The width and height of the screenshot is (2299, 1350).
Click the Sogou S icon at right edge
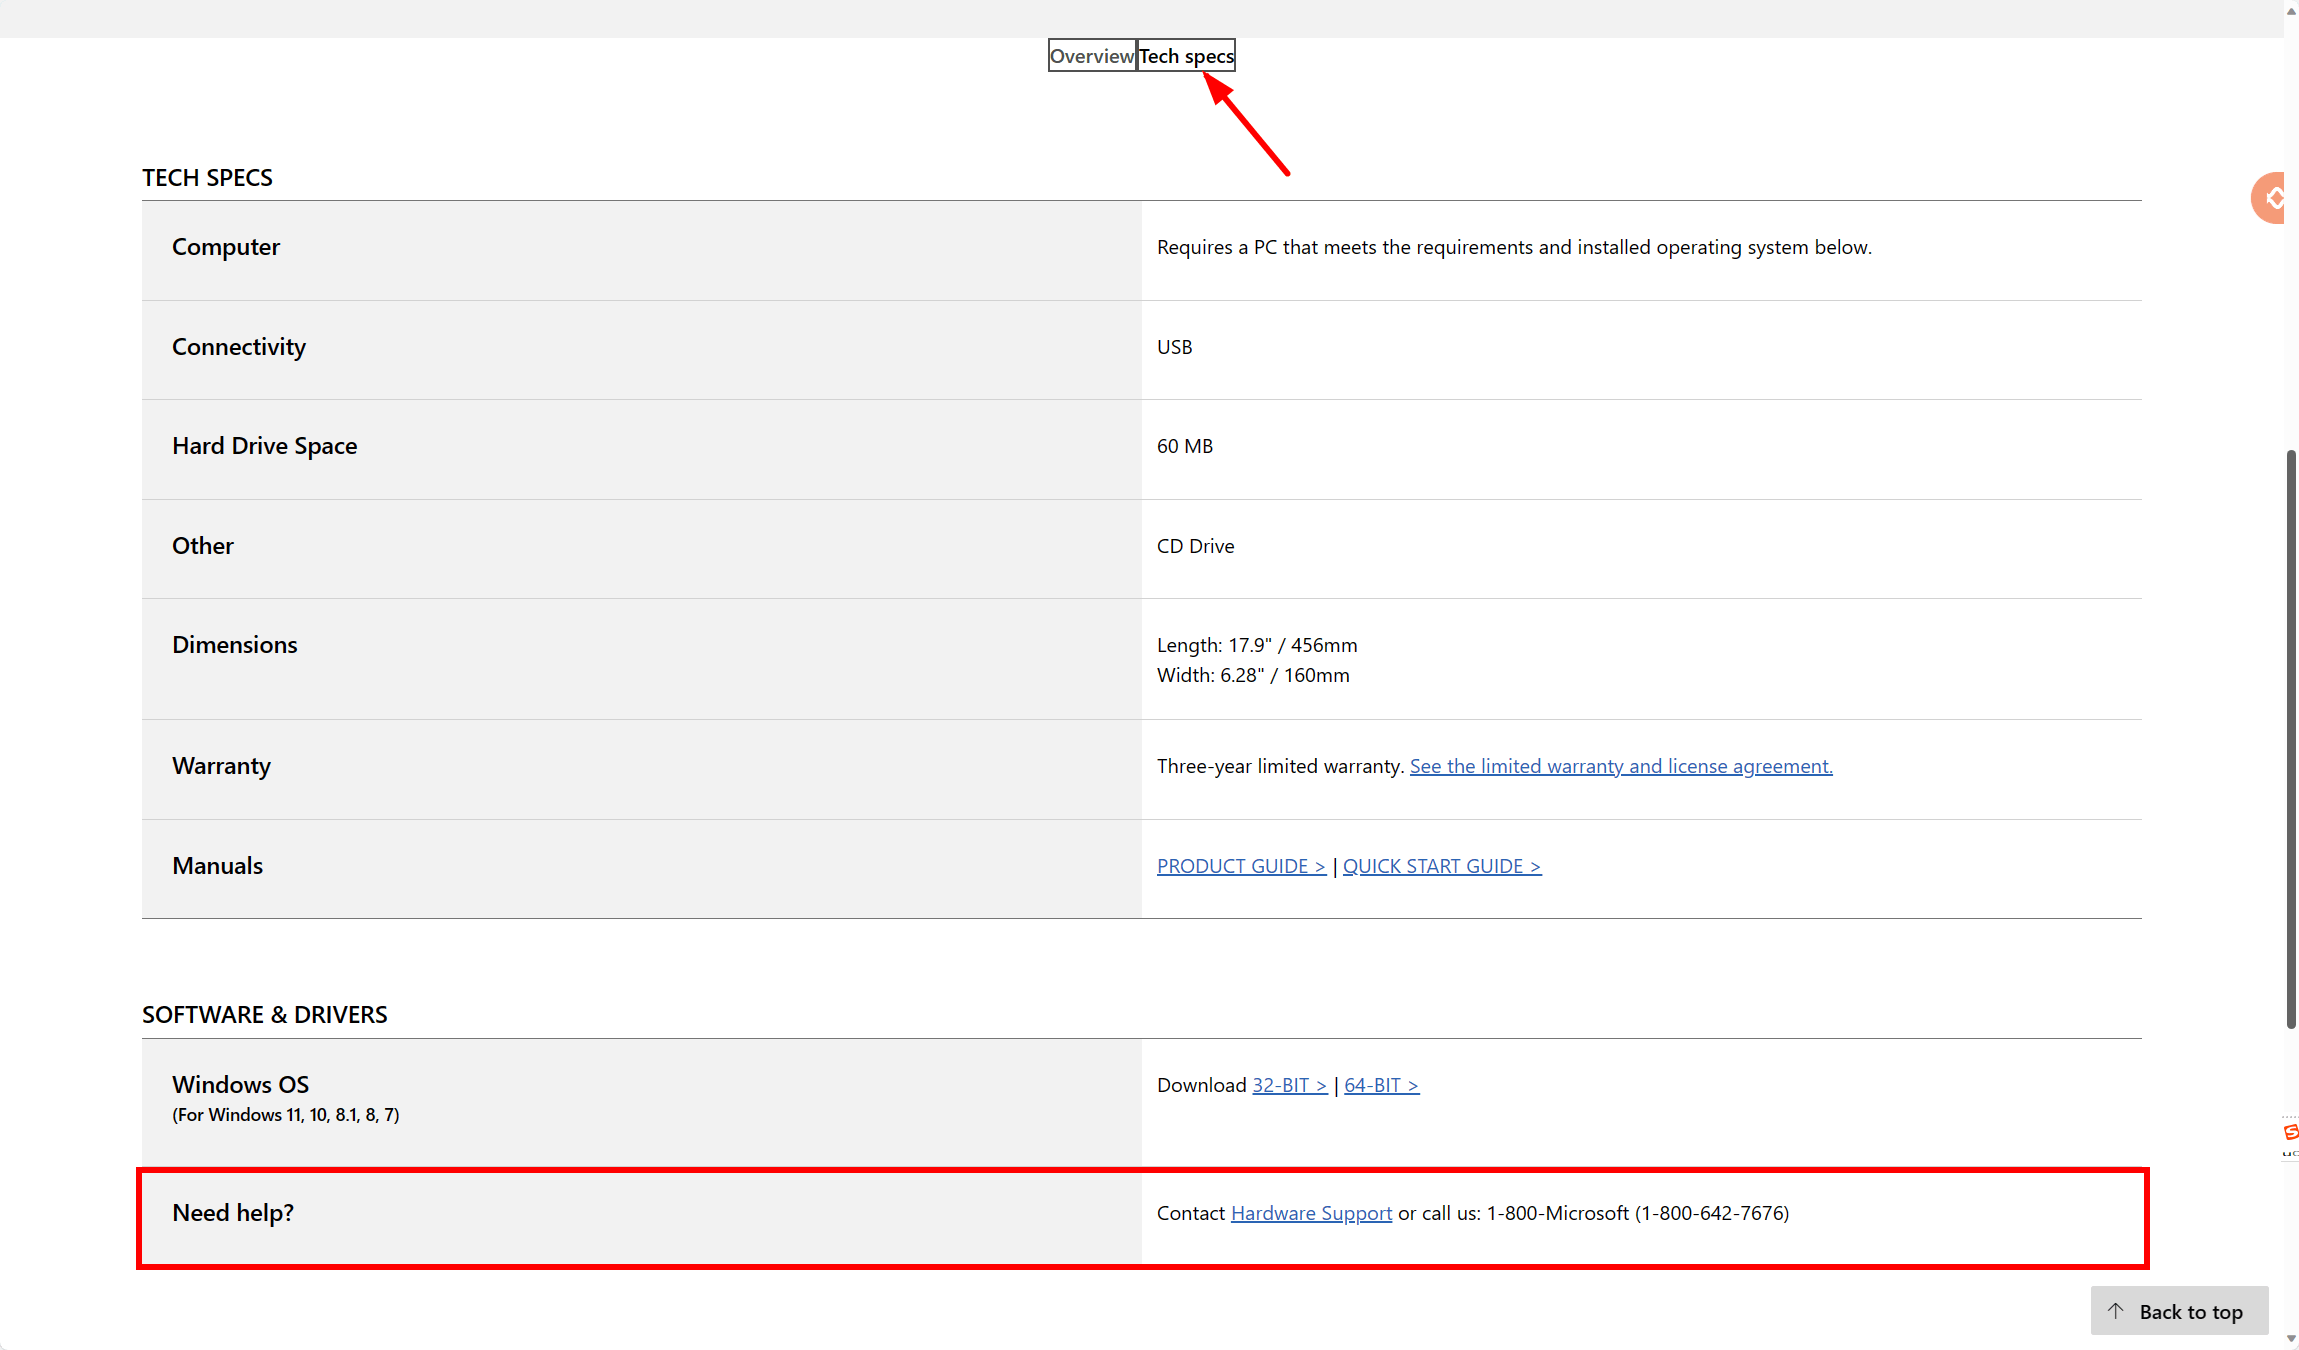pyautogui.click(x=2290, y=1132)
